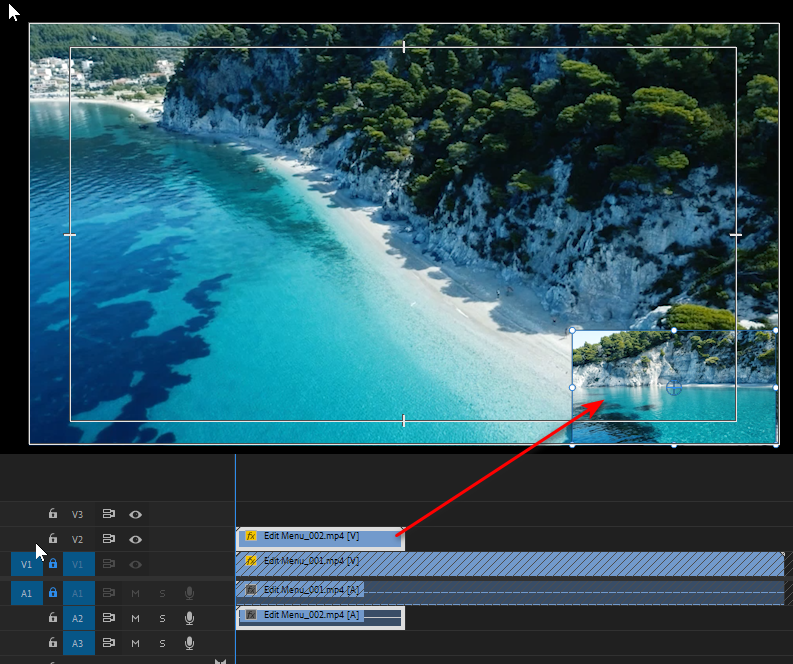Screen dimensions: 793x664
Task: Unlock video track V1
Action: coord(53,564)
